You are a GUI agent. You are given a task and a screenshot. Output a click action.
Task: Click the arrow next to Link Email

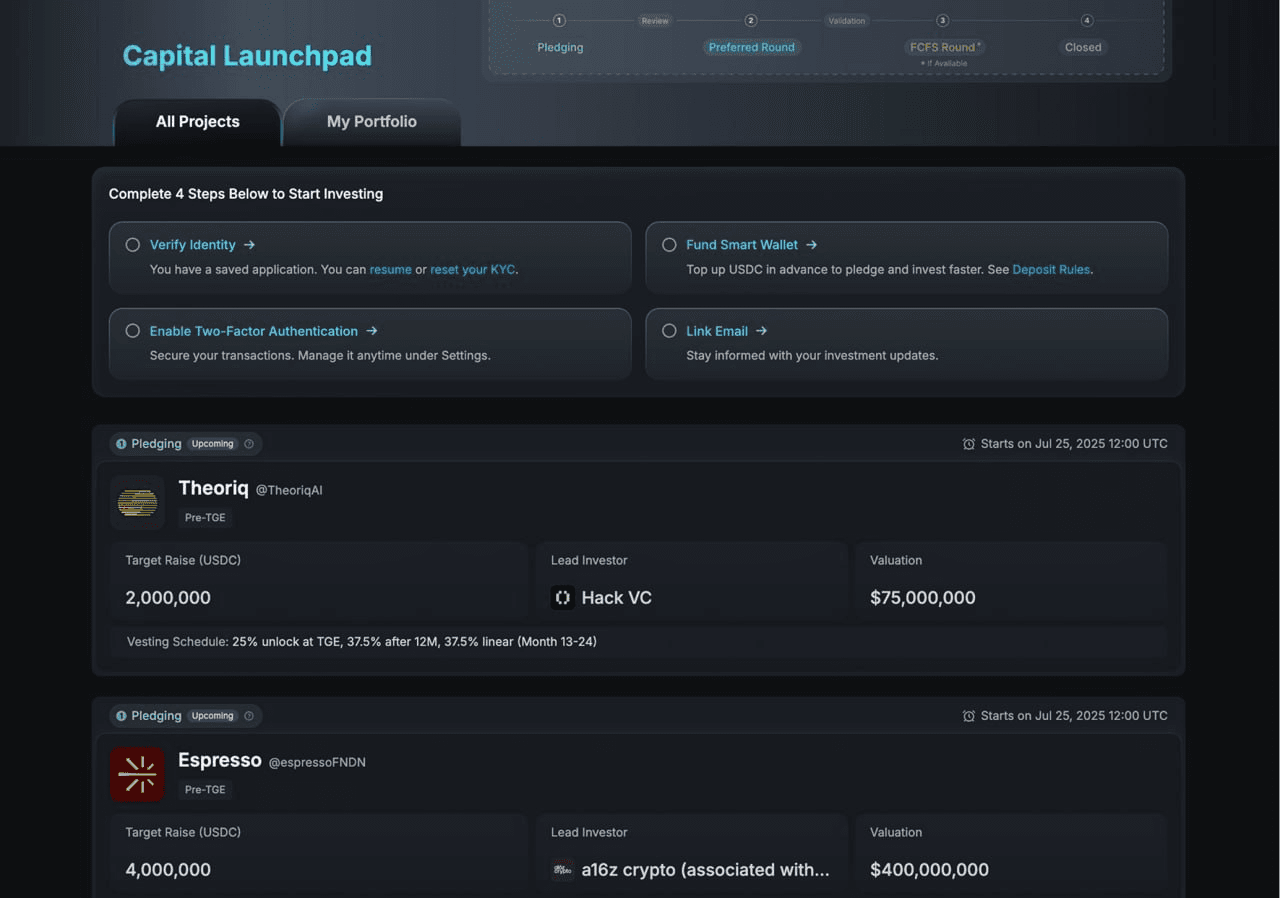(761, 331)
